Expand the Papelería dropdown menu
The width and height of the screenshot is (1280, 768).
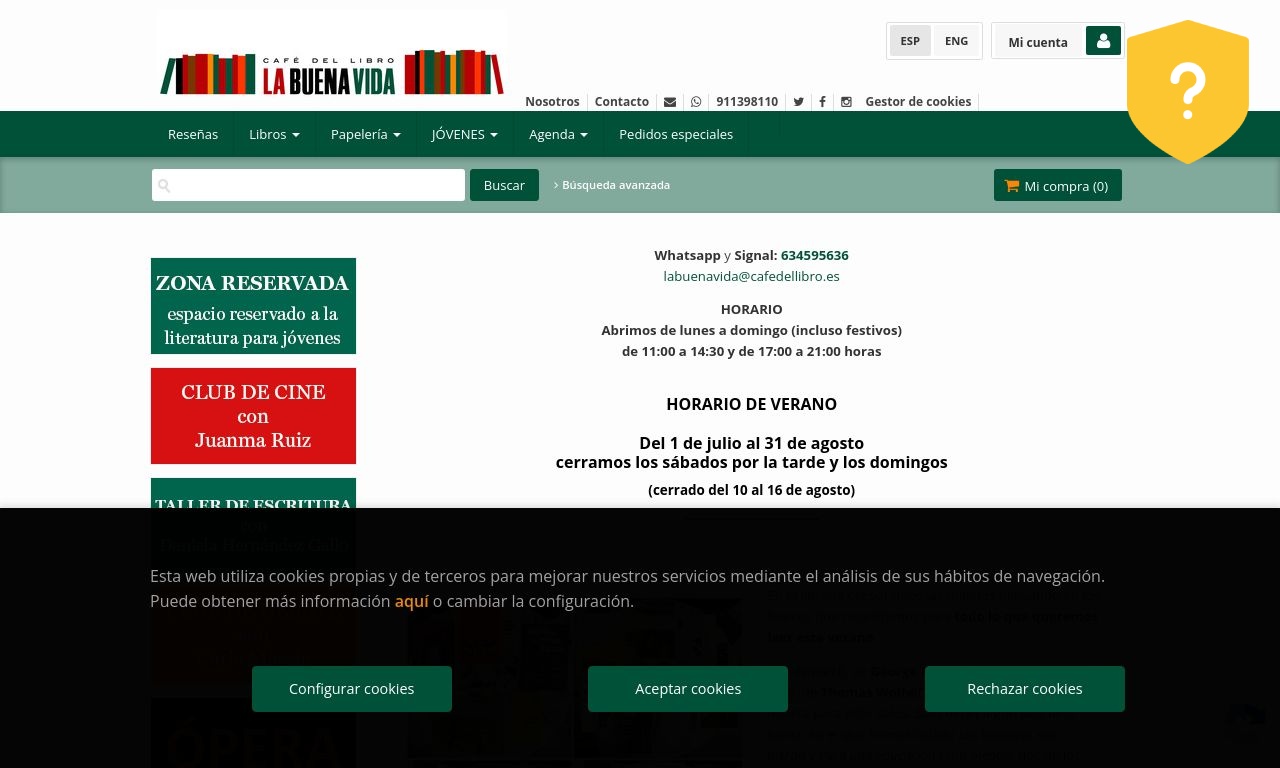click(366, 134)
